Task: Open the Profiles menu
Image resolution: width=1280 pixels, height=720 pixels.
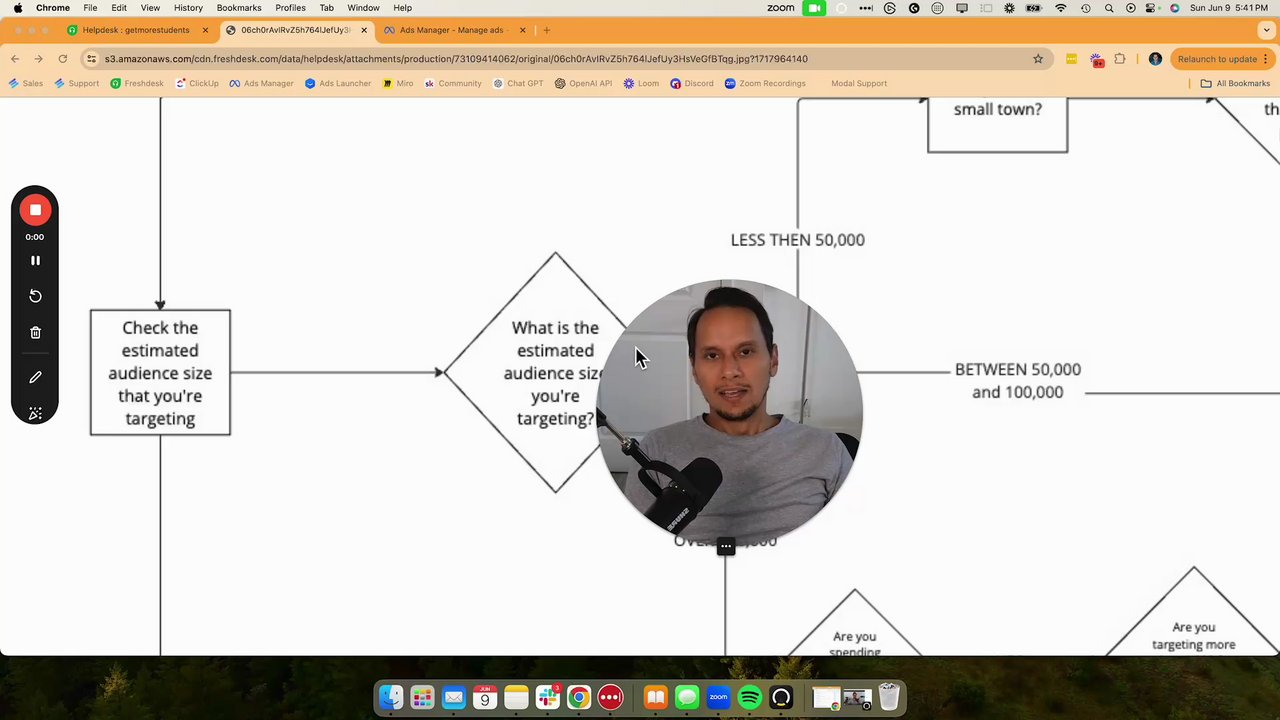Action: coord(290,8)
